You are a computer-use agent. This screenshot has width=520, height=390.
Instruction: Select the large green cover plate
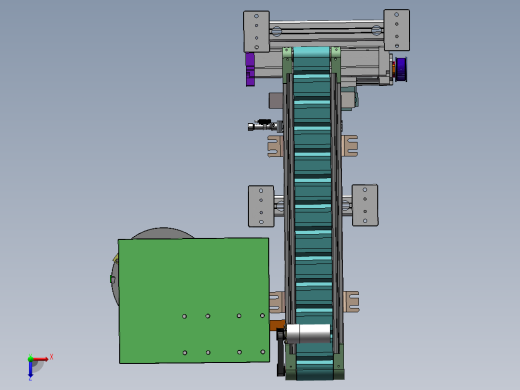click(x=194, y=300)
